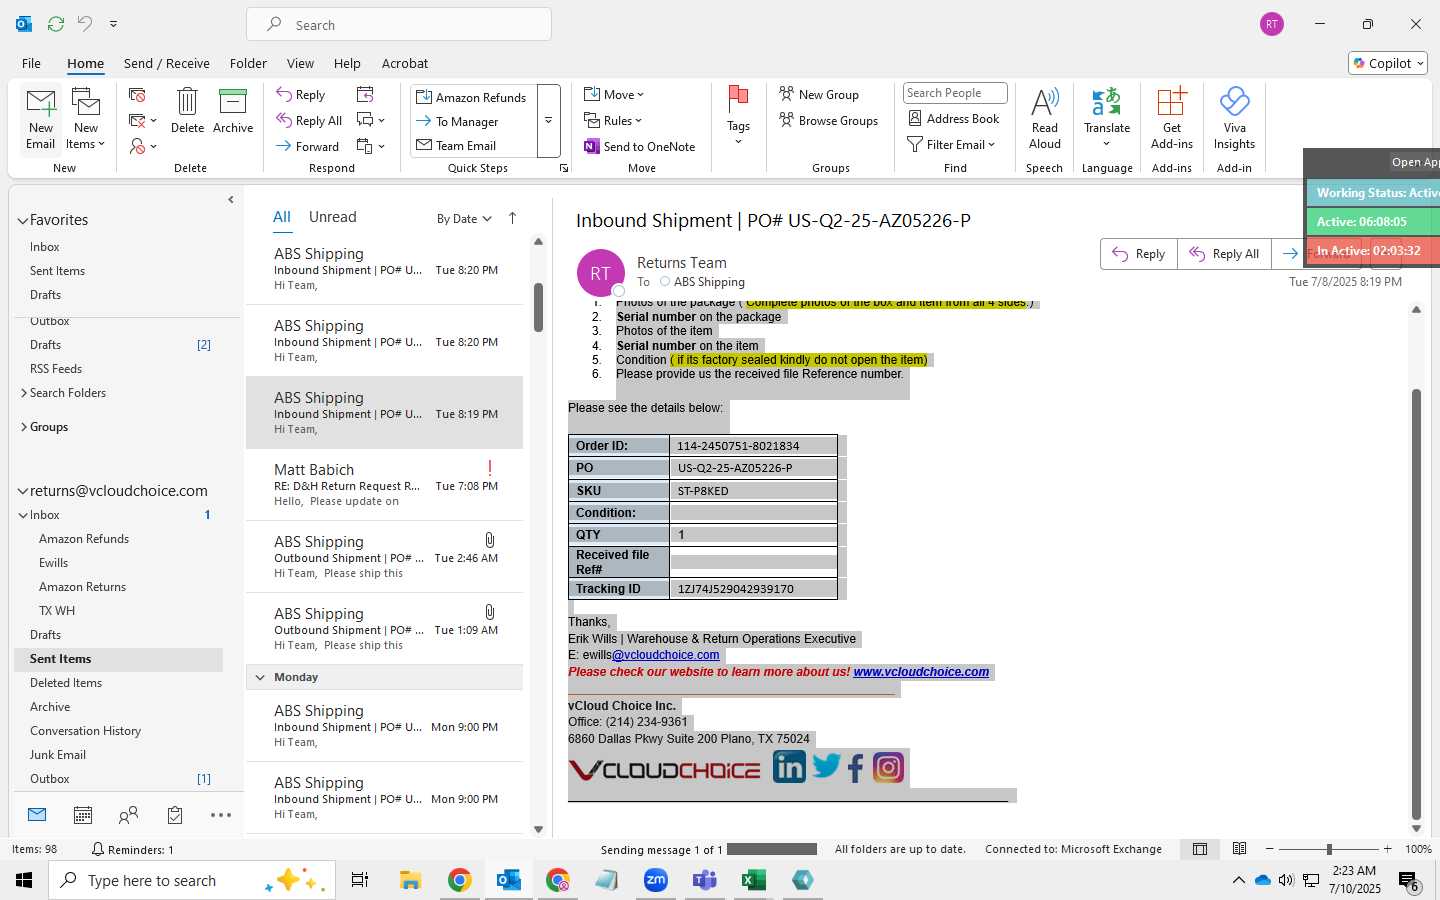Open the By Date sort dropdown
Viewport: 1440px width, 900px height.
click(464, 218)
